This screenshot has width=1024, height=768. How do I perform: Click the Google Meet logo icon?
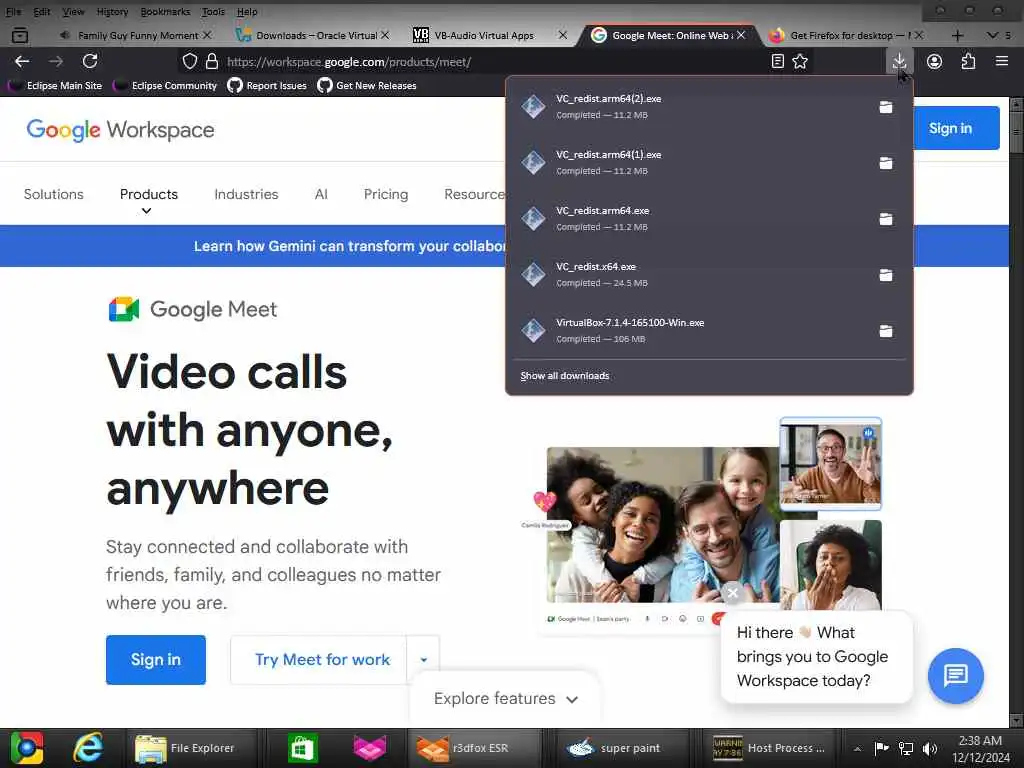pos(123,309)
